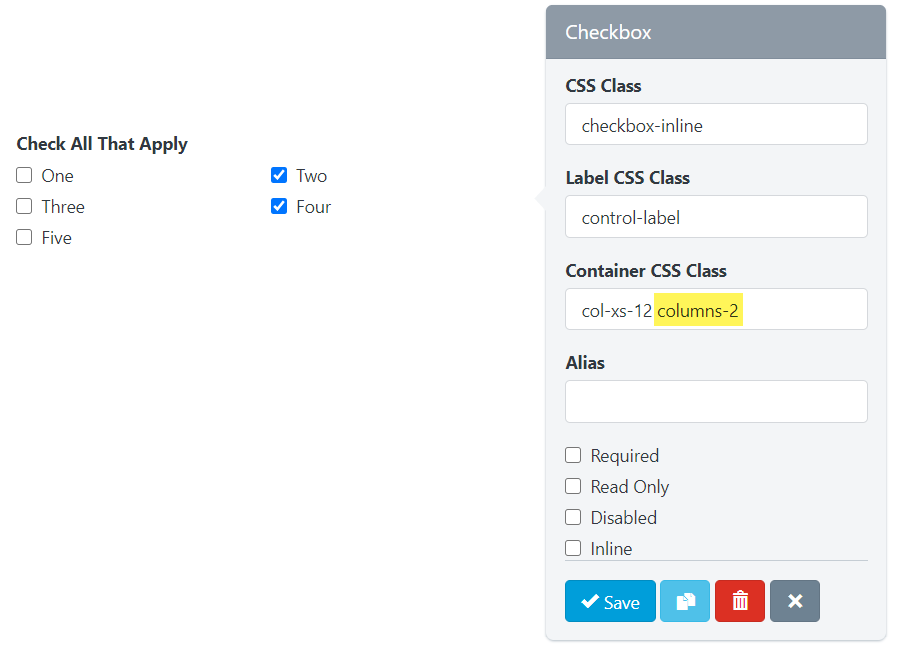Toggle the Inline checkbox
The width and height of the screenshot is (900, 655).
pos(573,548)
